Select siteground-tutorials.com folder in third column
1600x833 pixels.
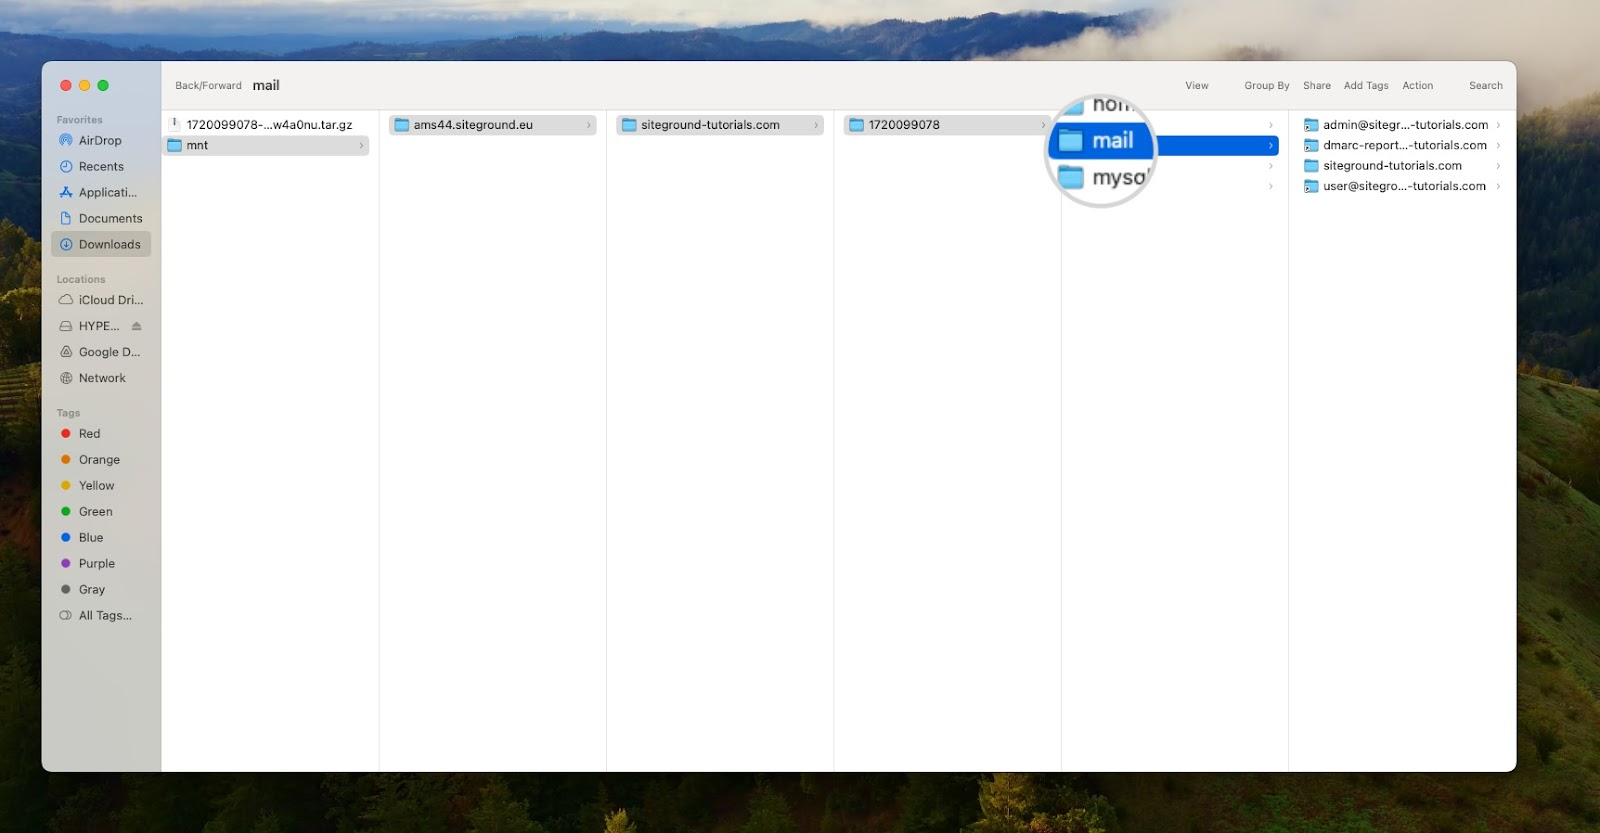720,125
